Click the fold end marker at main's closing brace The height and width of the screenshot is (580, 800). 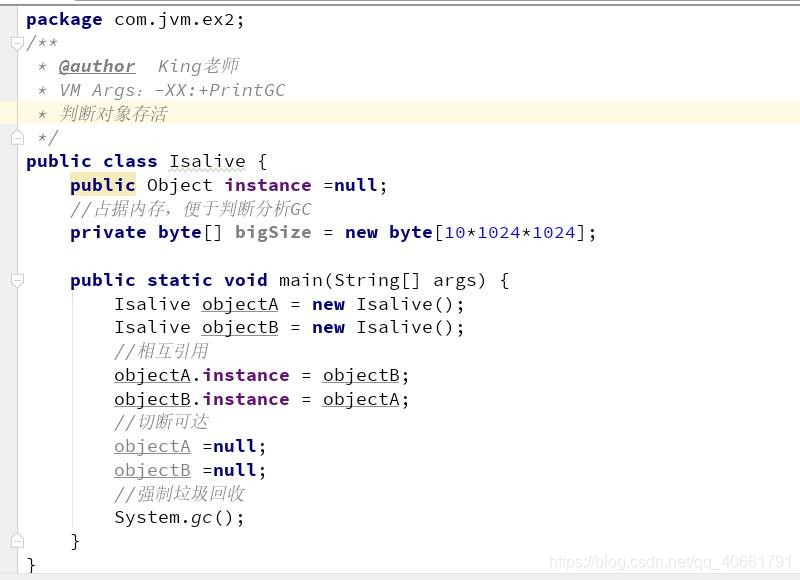(17, 541)
